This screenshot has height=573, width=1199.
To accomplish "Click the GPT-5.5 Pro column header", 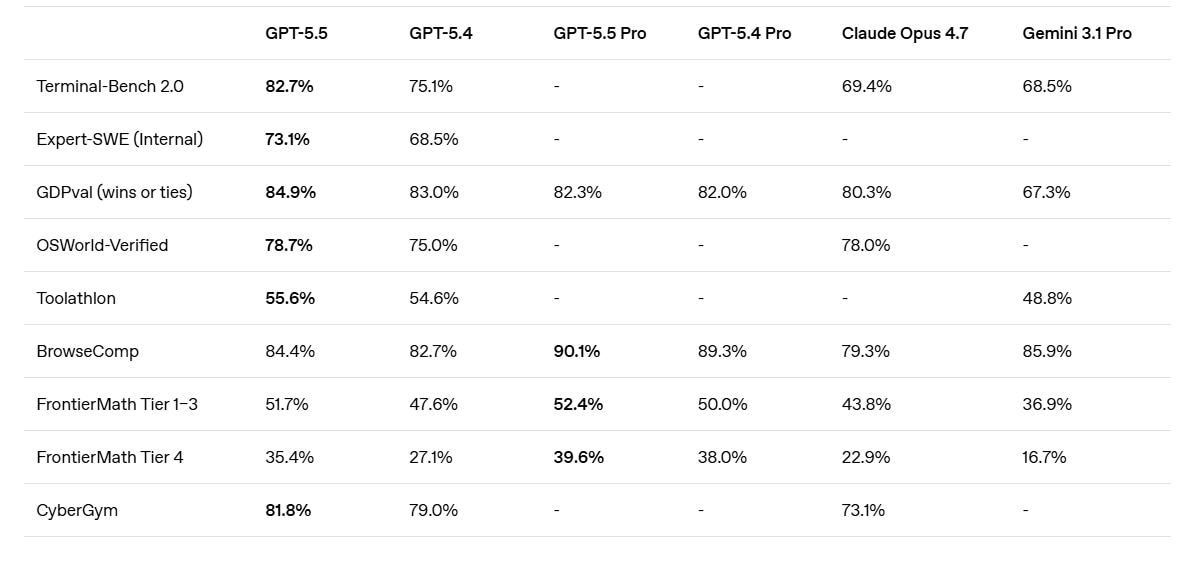I will coord(600,33).
